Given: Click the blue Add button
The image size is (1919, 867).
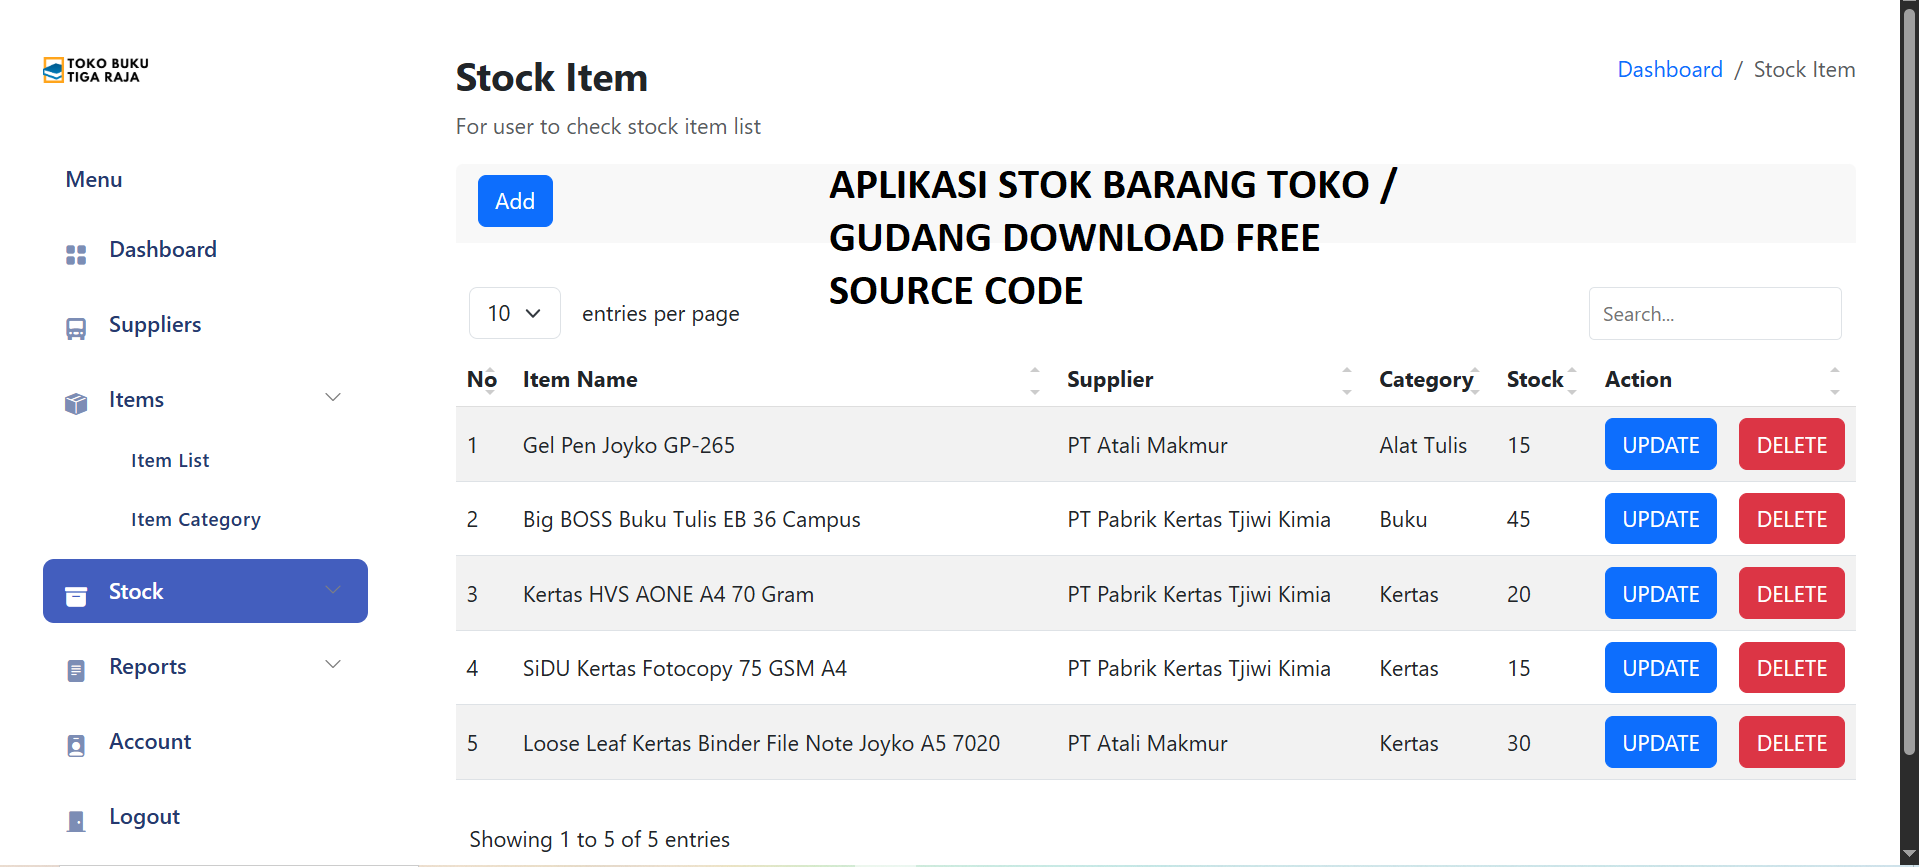Looking at the screenshot, I should 515,201.
